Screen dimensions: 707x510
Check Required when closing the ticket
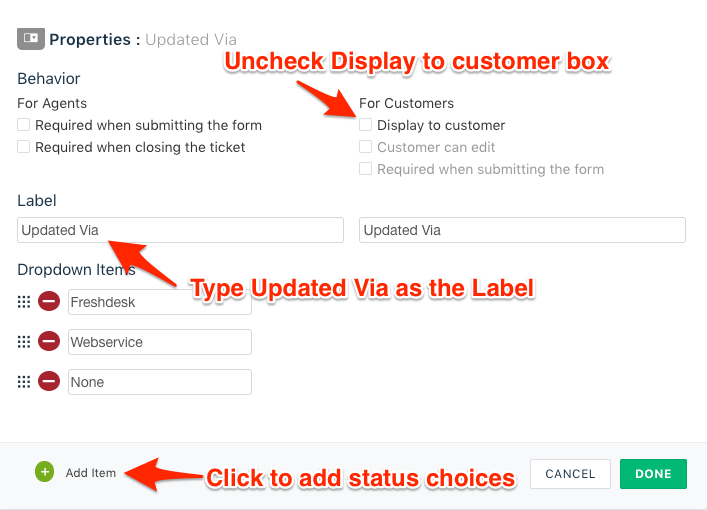coord(23,147)
